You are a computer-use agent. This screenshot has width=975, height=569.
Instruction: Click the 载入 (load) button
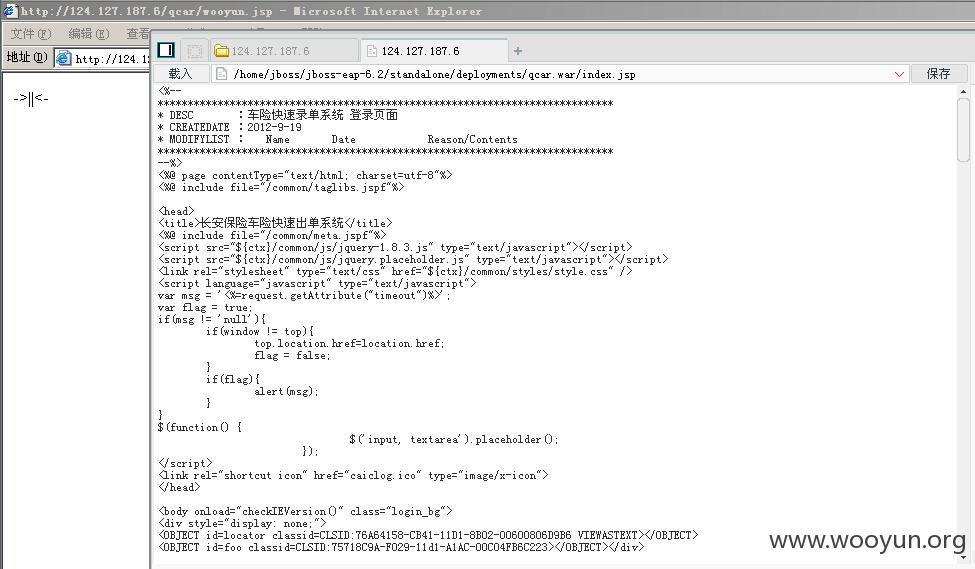click(180, 74)
